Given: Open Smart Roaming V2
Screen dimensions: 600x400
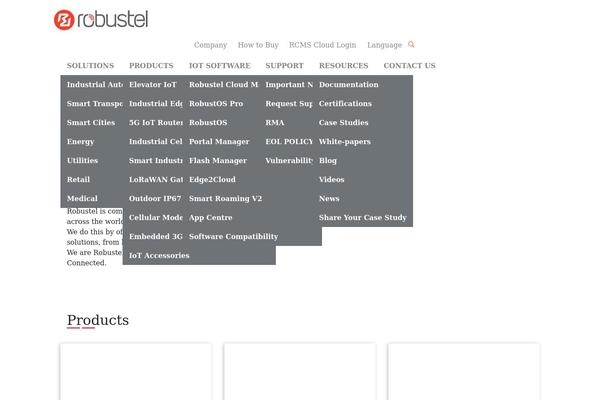Looking at the screenshot, I should [225, 198].
